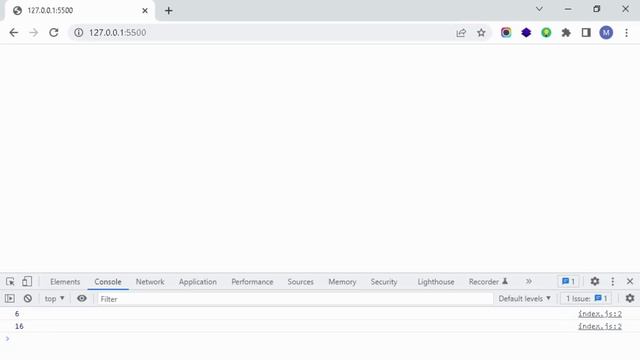Screen dimensions: 640x360
Task: Open the colorful circle extension
Action: point(506,33)
